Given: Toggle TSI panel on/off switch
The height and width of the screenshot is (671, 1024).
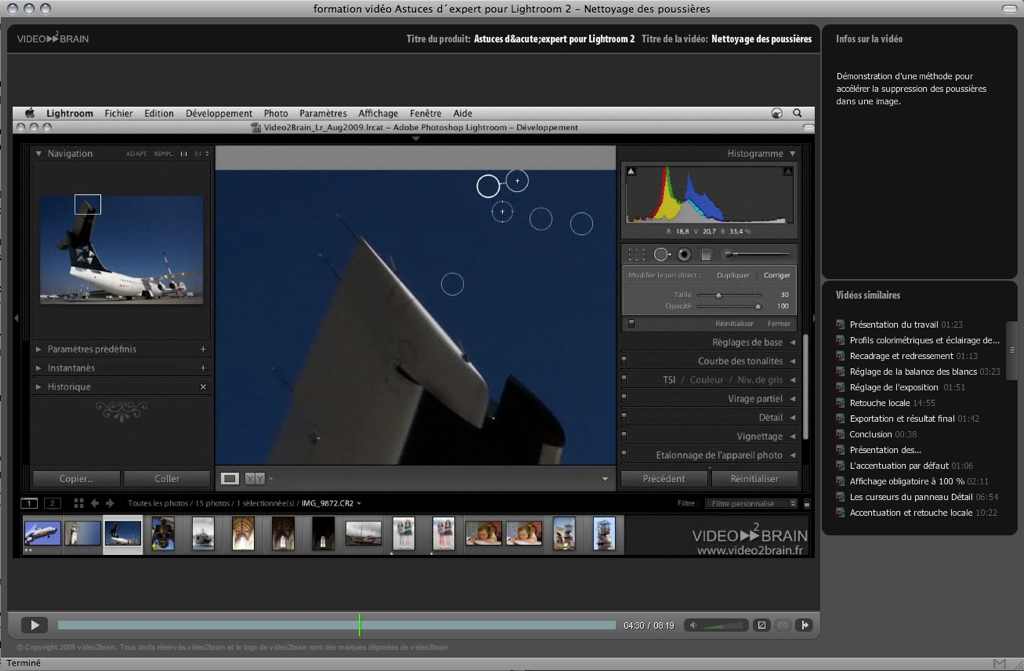Looking at the screenshot, I should tap(624, 378).
